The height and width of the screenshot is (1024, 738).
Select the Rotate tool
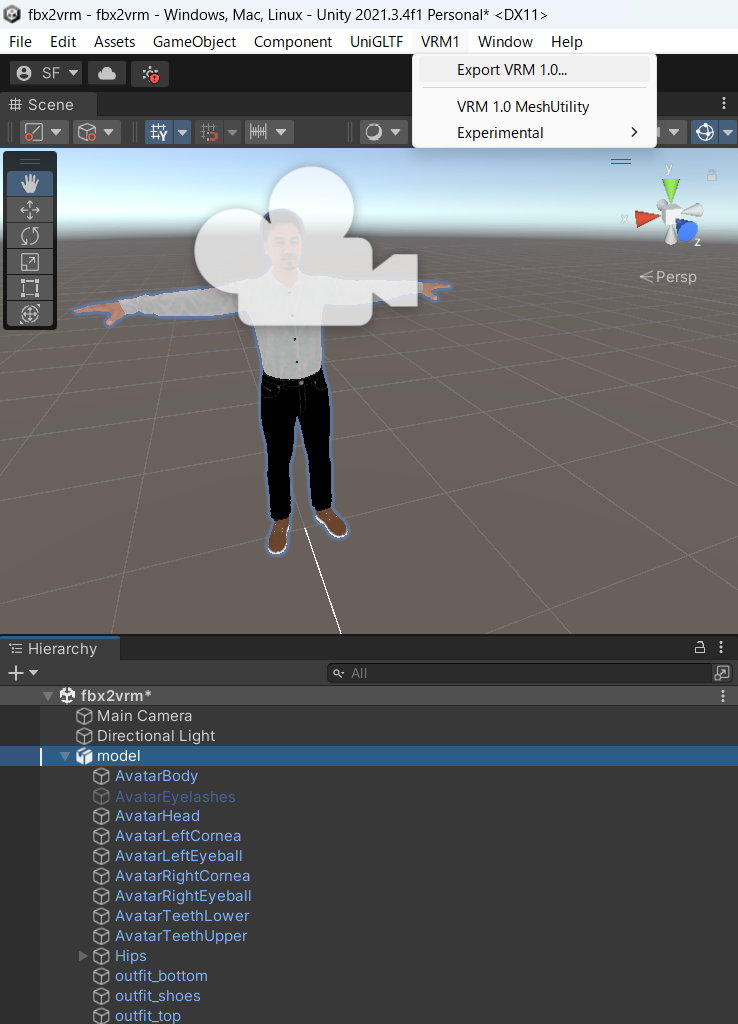pos(30,236)
